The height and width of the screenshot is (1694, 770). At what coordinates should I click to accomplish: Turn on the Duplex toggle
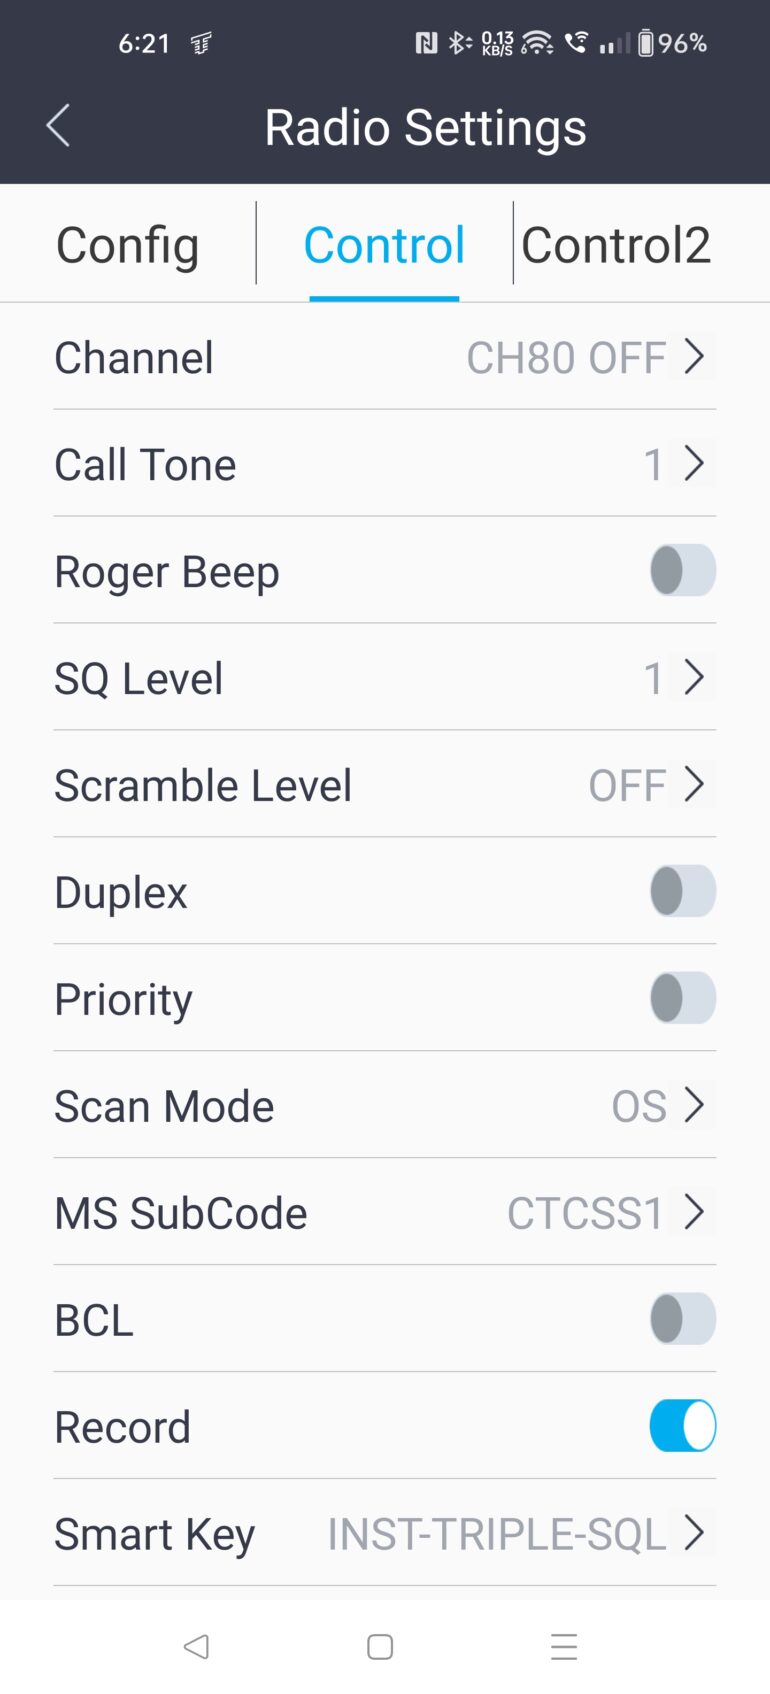tap(682, 891)
